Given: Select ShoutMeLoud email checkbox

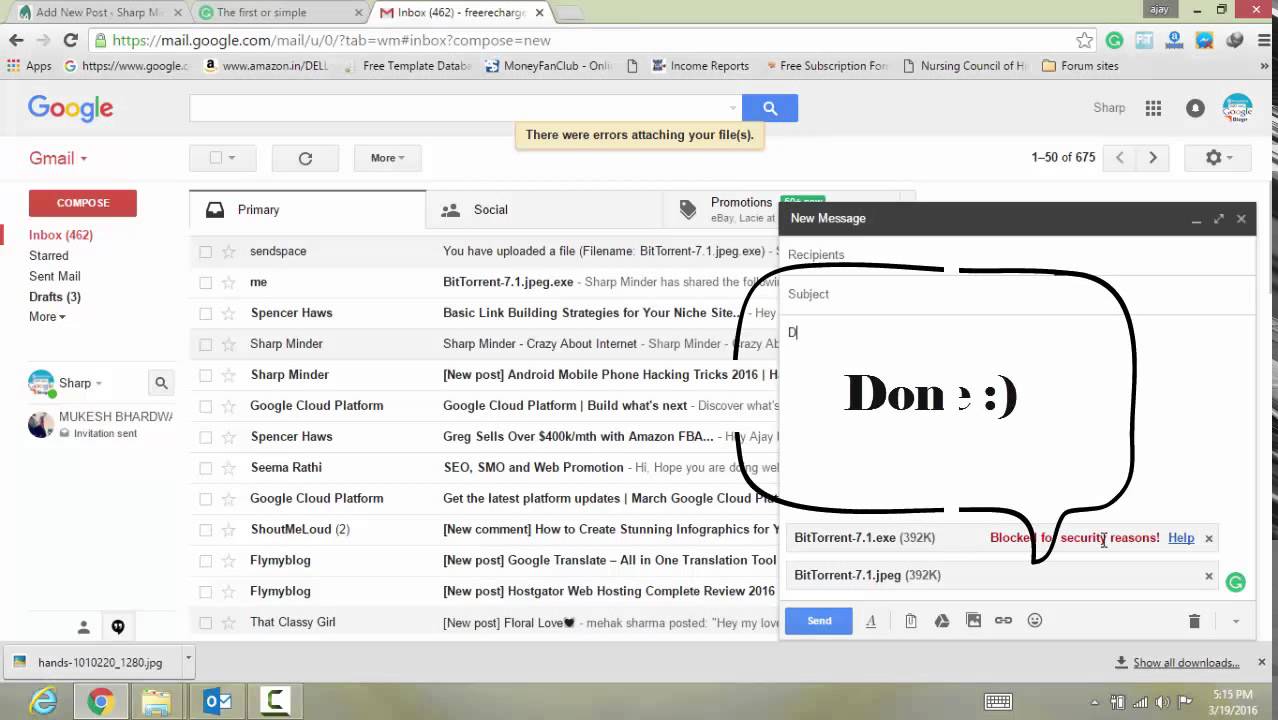Looking at the screenshot, I should (x=205, y=529).
